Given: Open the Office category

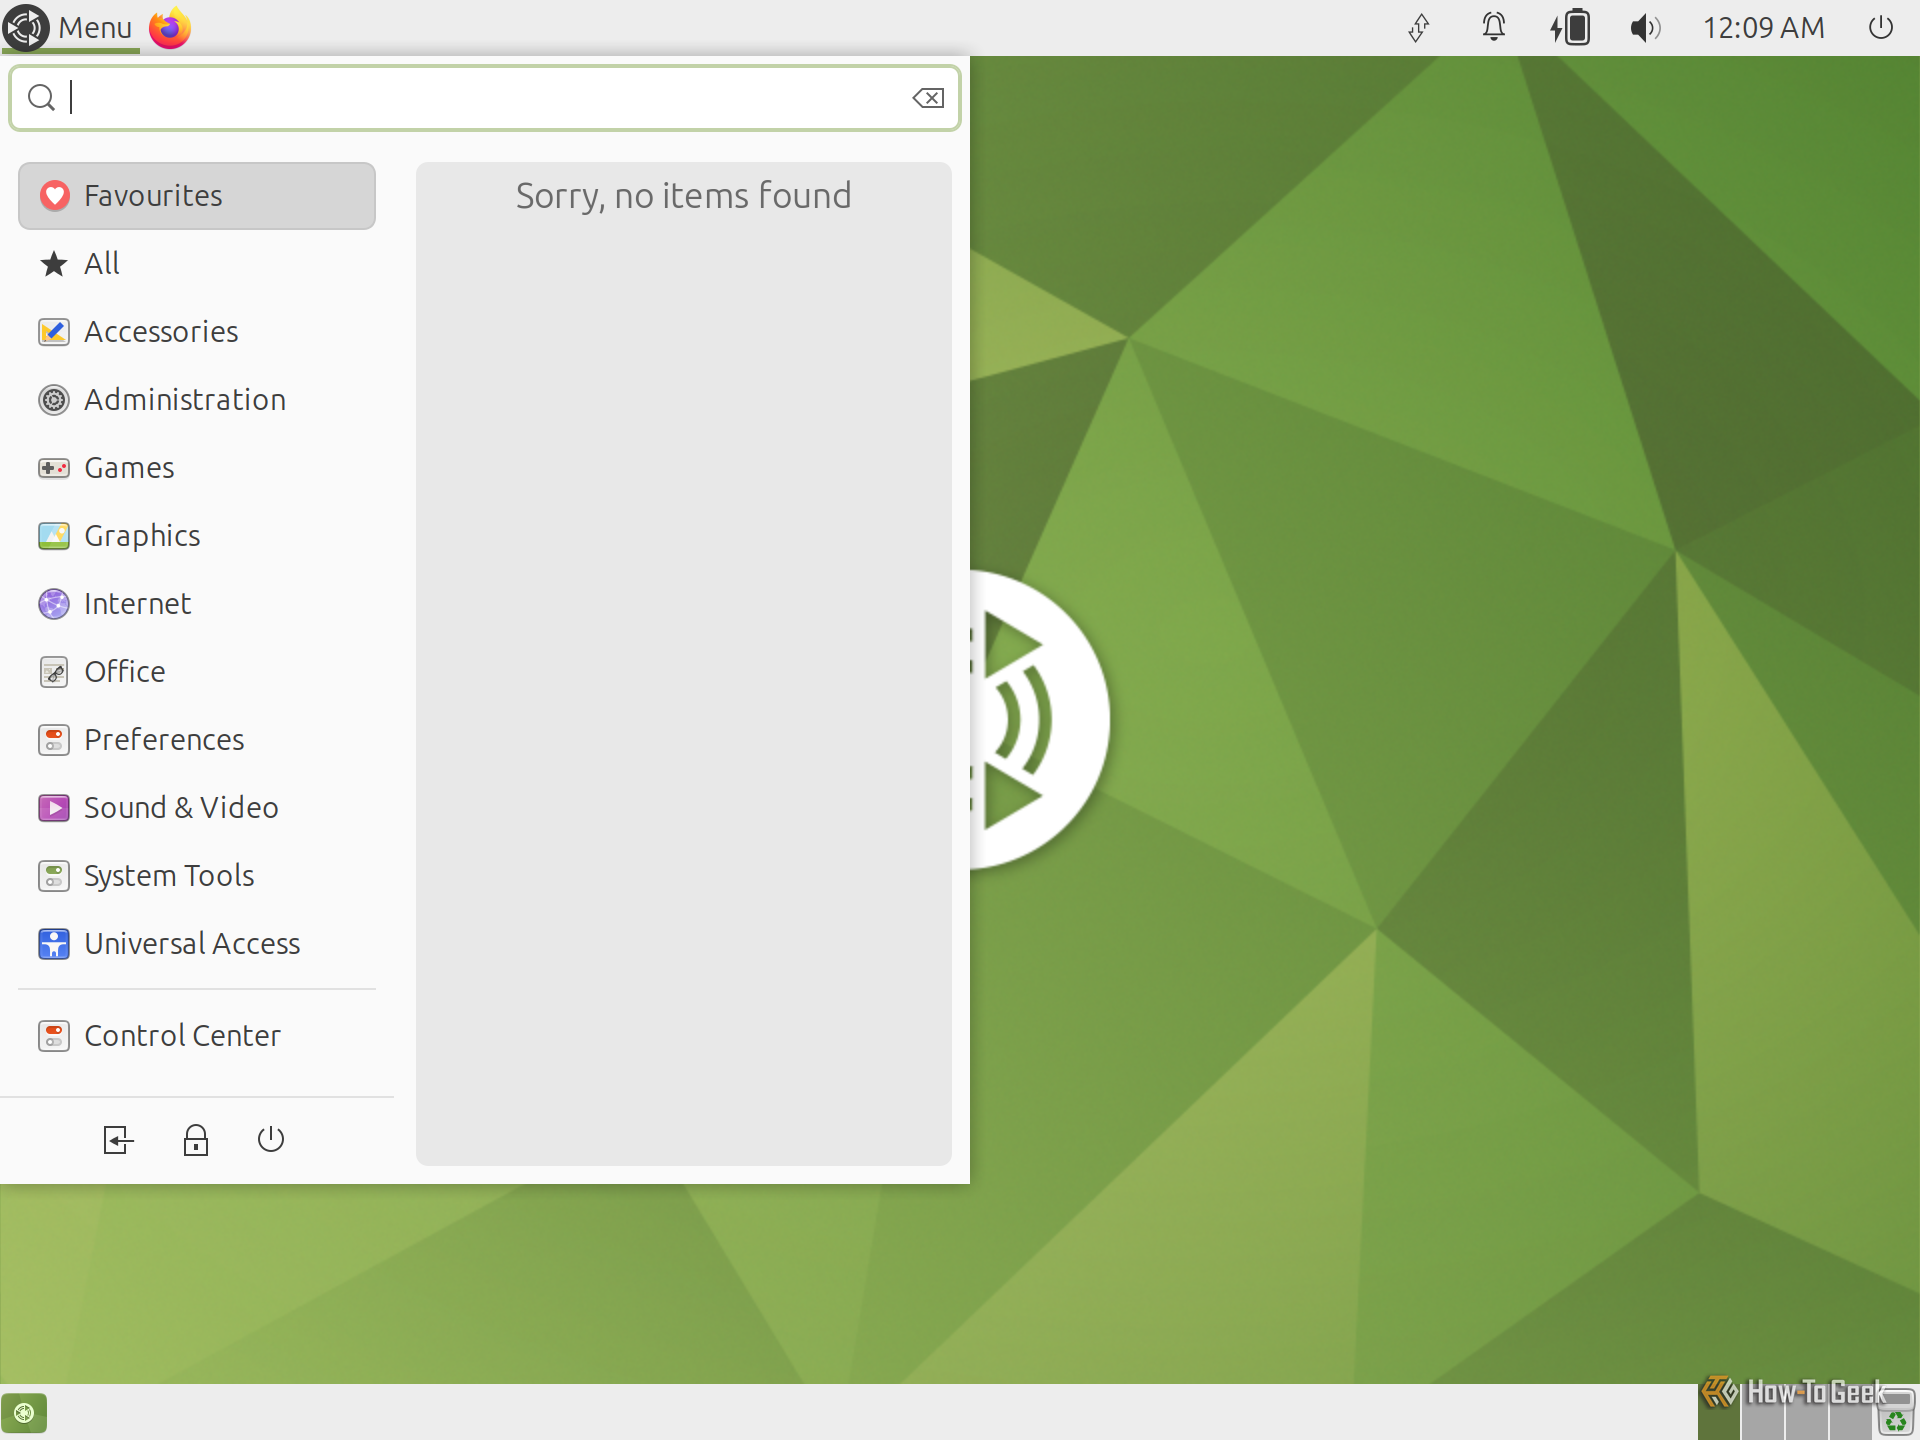Looking at the screenshot, I should pyautogui.click(x=197, y=672).
